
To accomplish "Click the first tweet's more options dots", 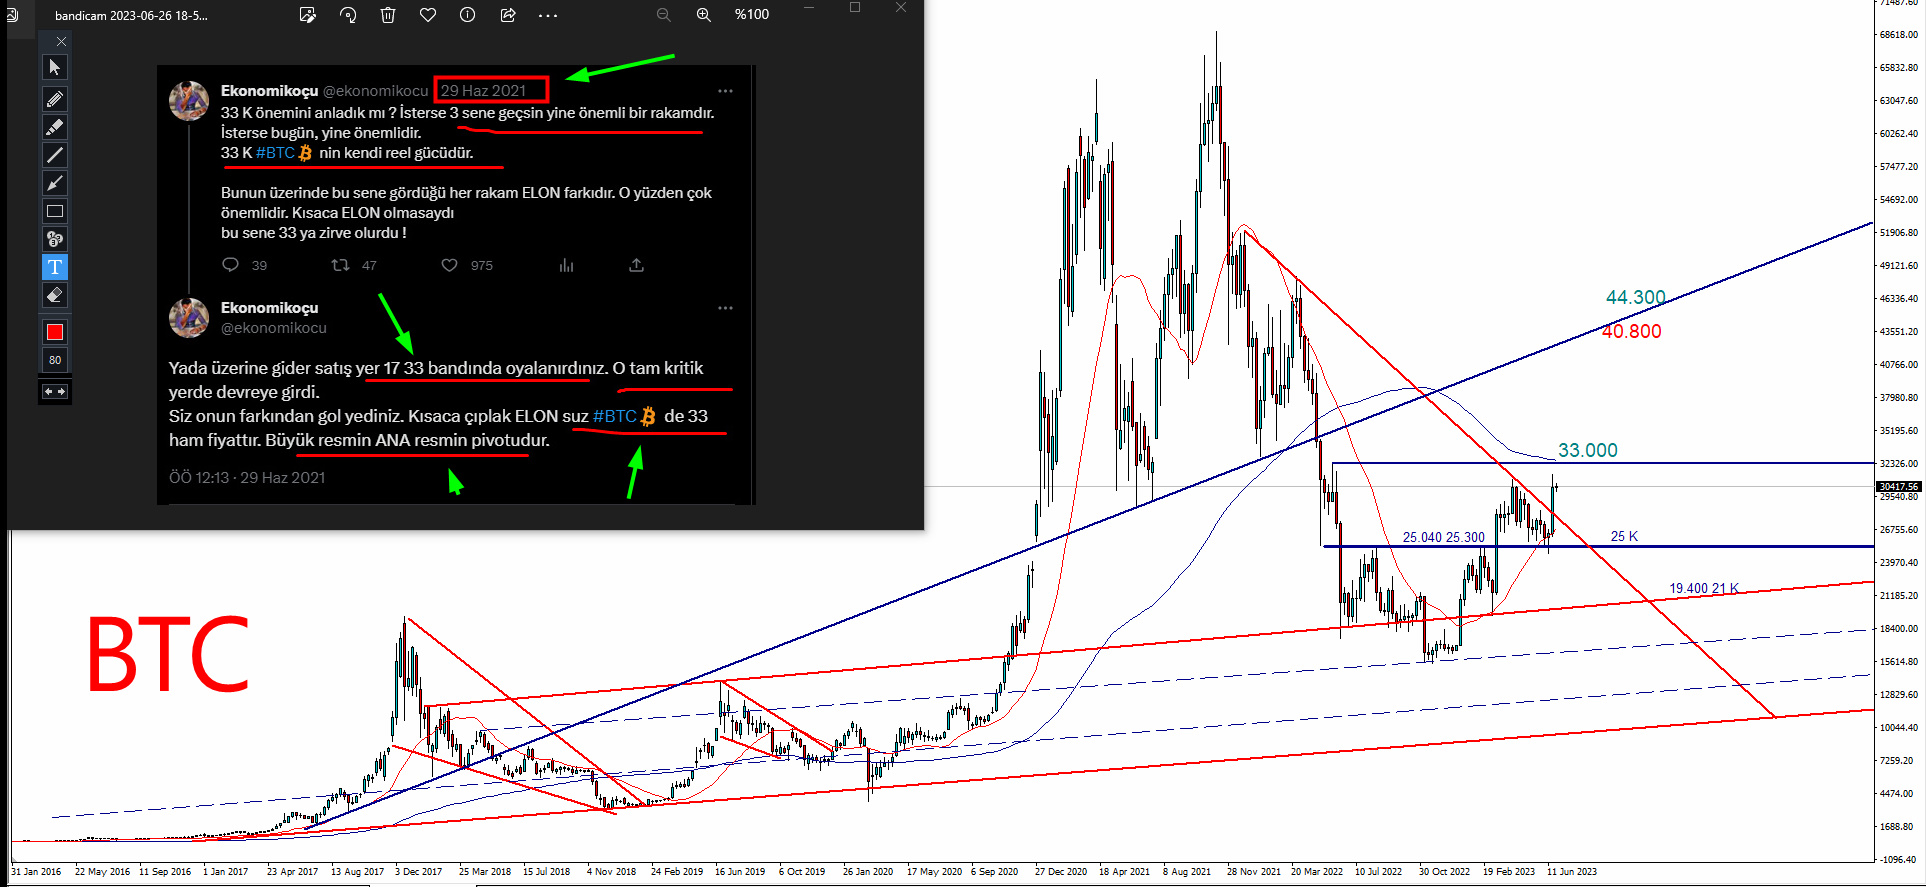I will point(725,91).
